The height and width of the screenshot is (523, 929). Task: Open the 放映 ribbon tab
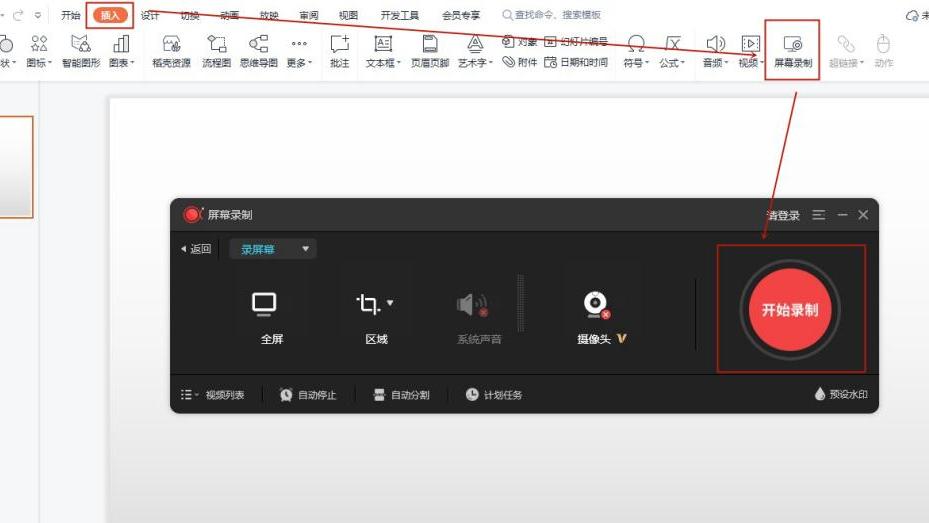point(269,15)
